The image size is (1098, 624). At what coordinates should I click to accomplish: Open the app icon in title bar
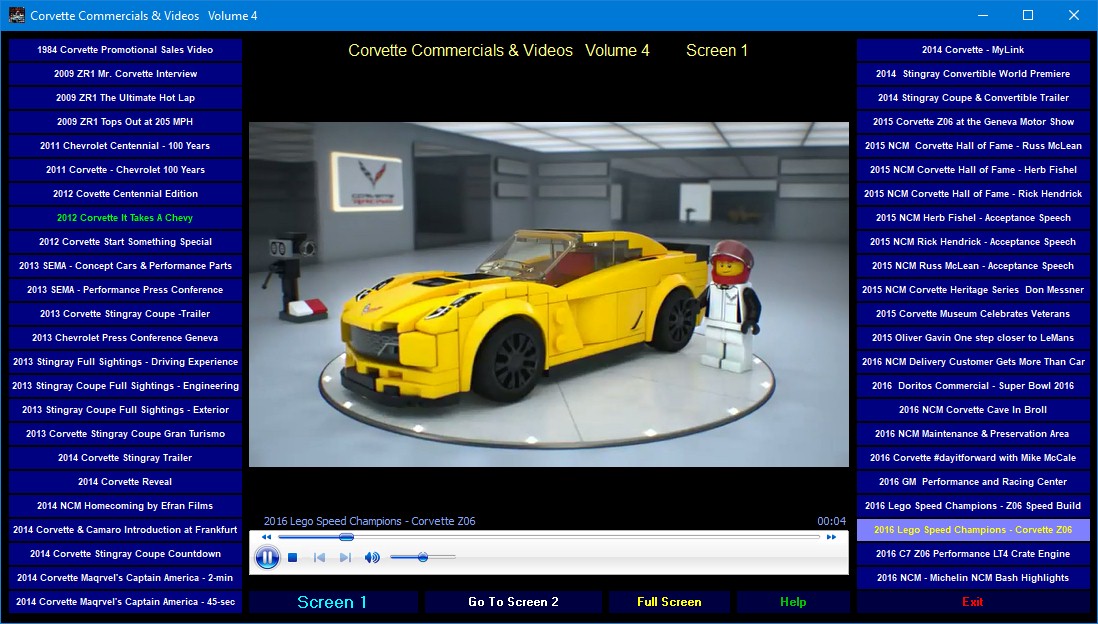click(17, 15)
